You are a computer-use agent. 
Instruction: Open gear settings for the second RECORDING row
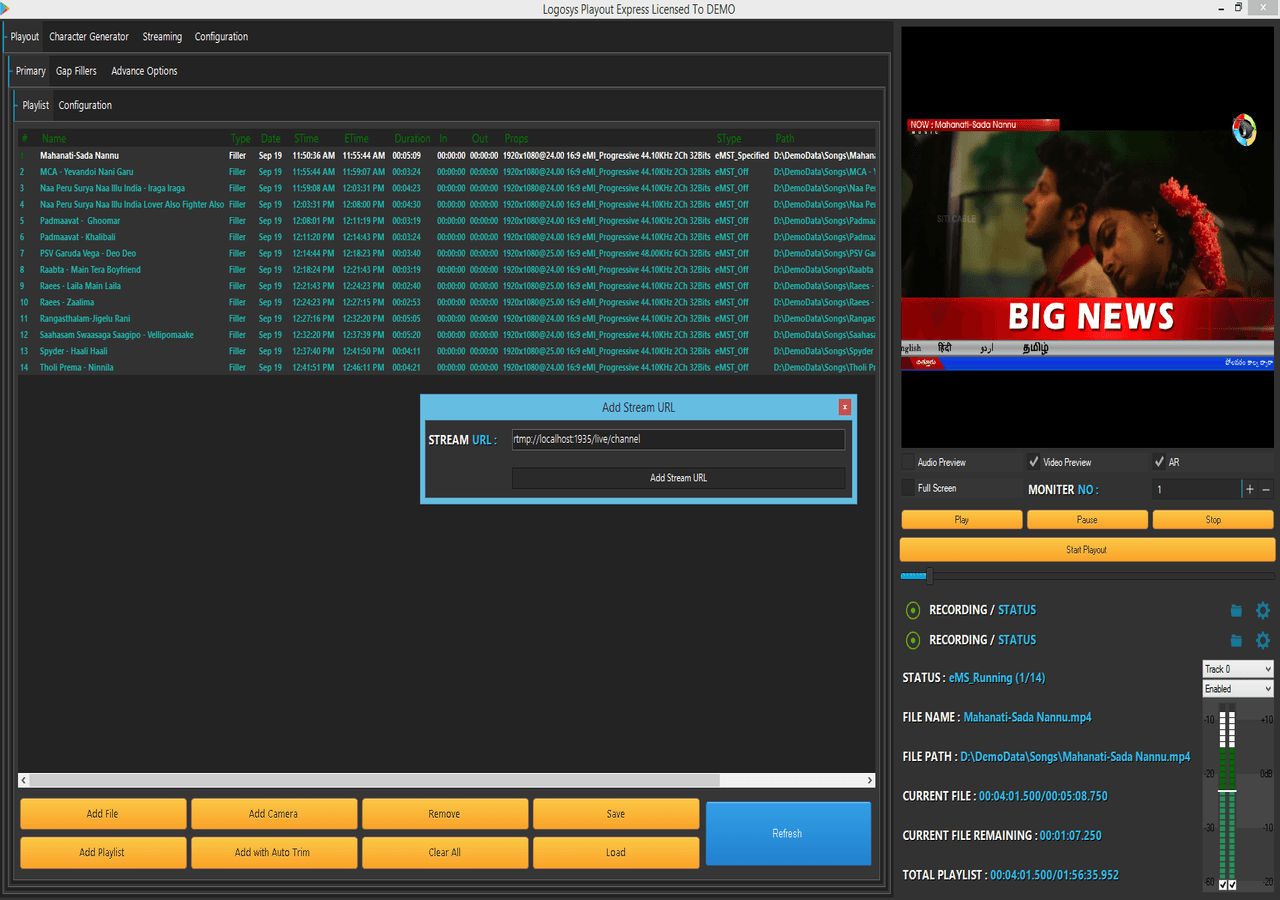[x=1263, y=640]
